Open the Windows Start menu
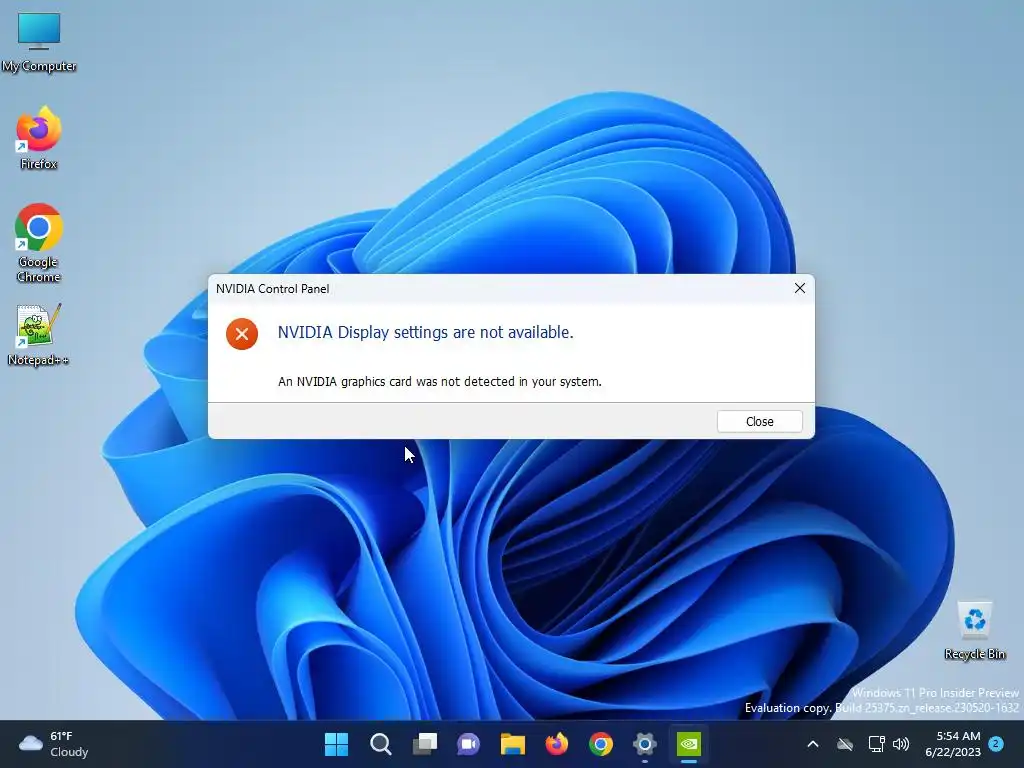The image size is (1024, 768). pyautogui.click(x=336, y=744)
